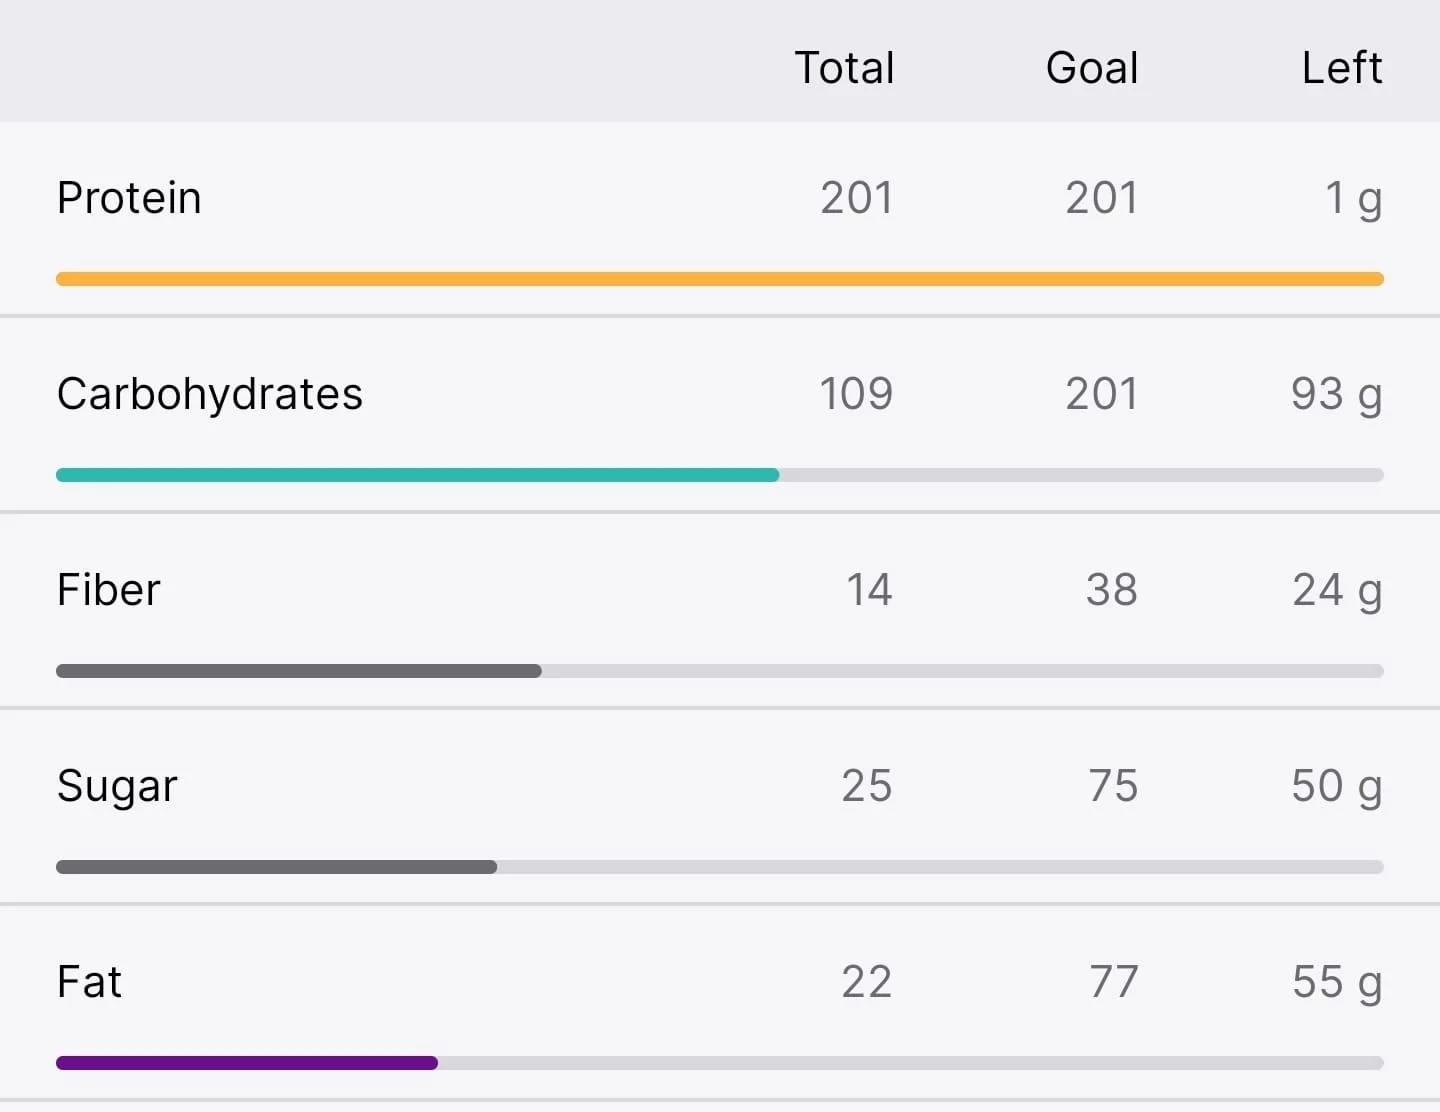Open the Sugar nutrient row
The height and width of the screenshot is (1112, 1440).
(720, 806)
